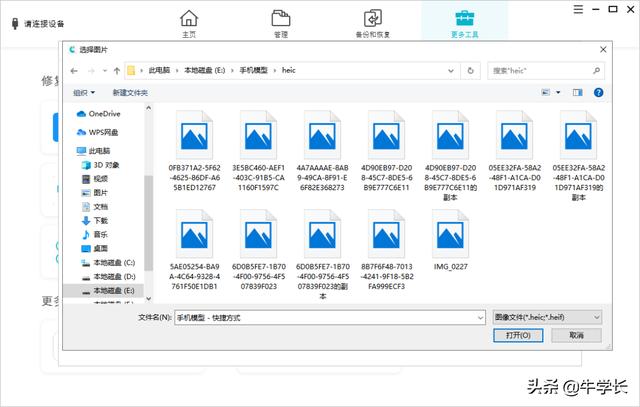Open the hamburger menu in the app title bar
Viewport: 640px width, 407px height.
point(578,9)
